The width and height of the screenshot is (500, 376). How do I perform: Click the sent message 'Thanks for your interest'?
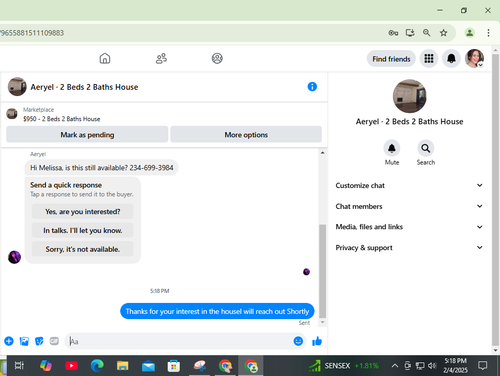[217, 311]
